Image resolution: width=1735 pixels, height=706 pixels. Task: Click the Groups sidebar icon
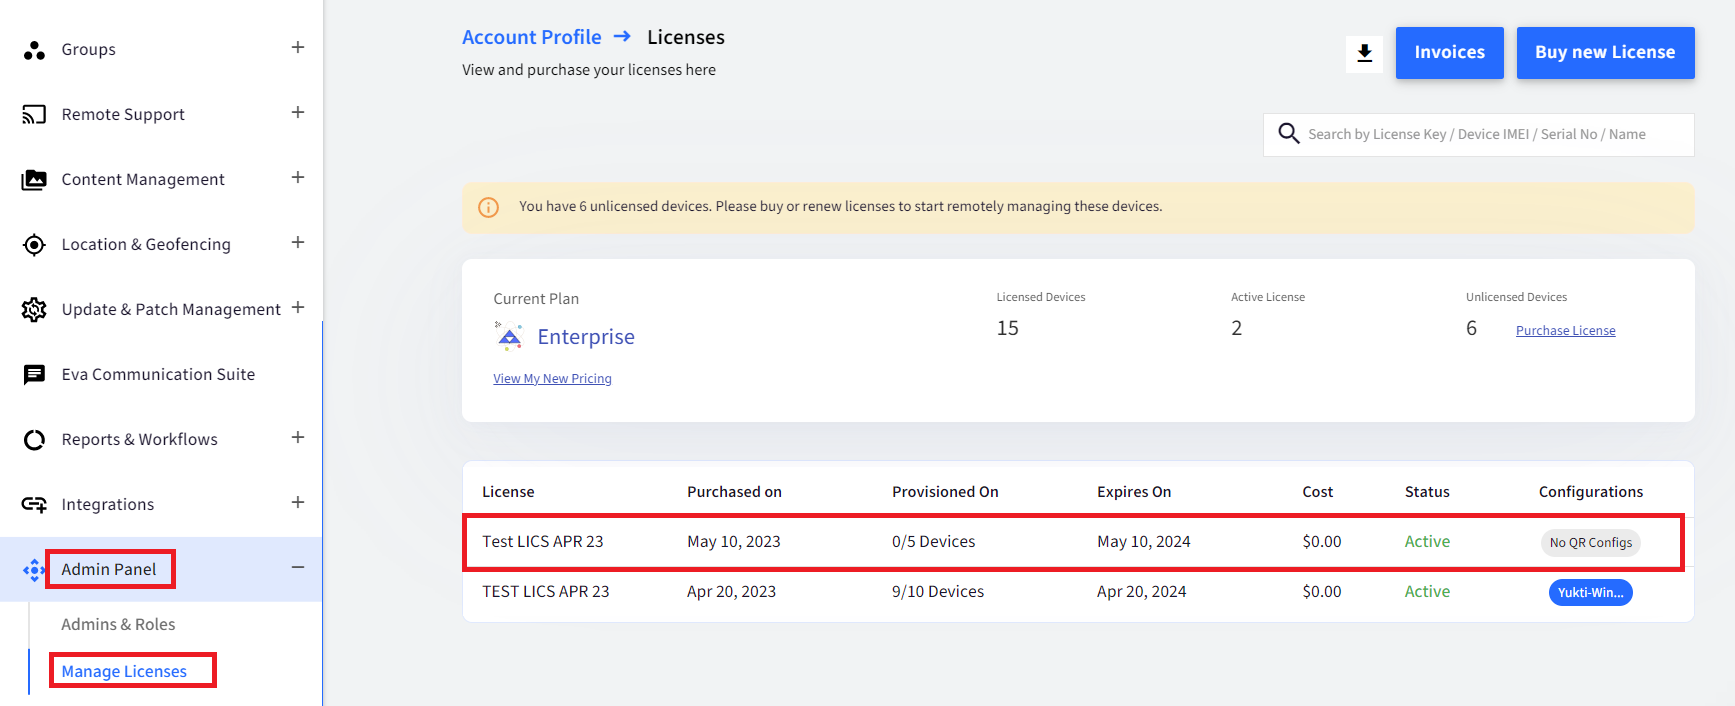[34, 50]
